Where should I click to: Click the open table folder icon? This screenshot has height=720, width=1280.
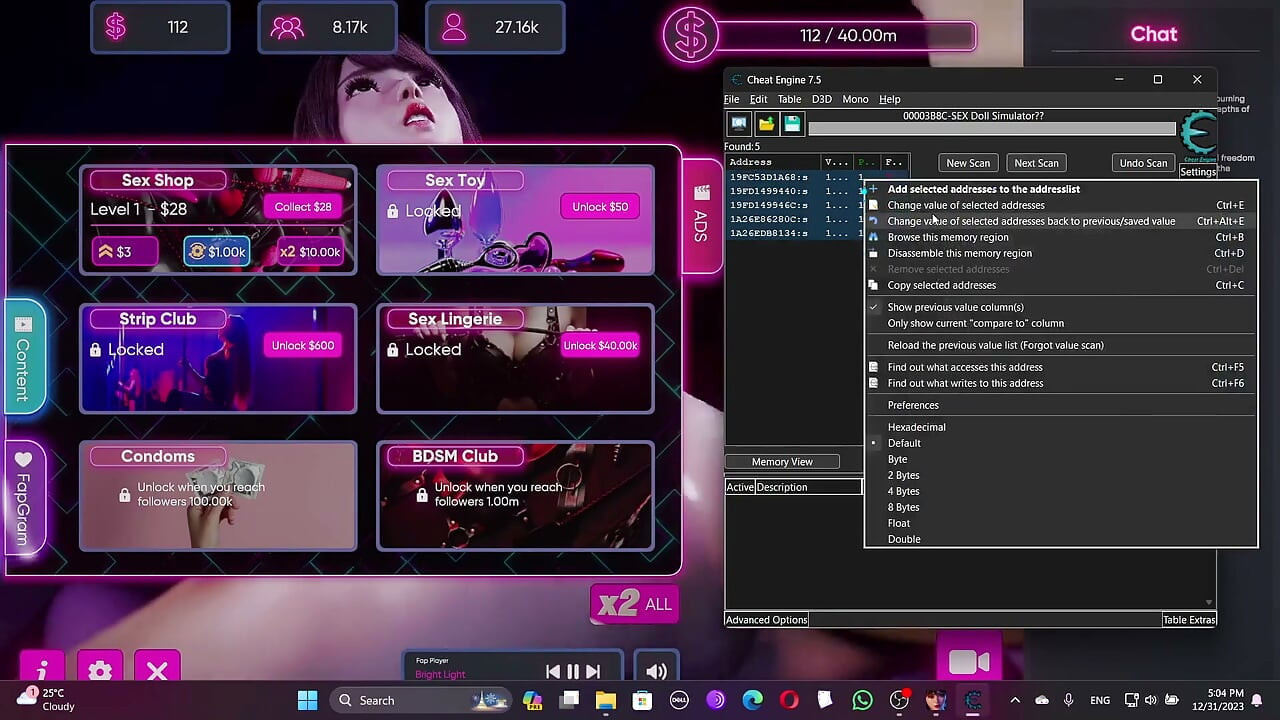[766, 124]
